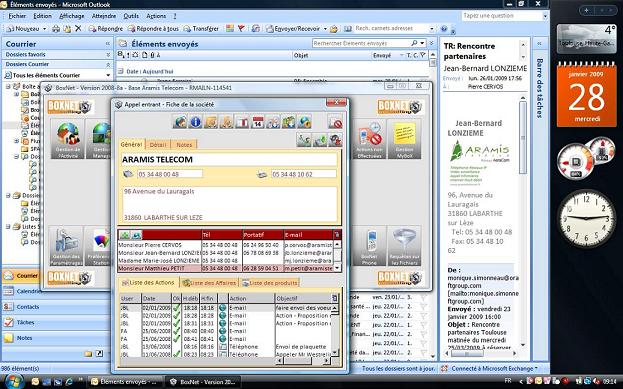Viewport: 623px width, 389px height.
Task: Click the phone with green arrow icon
Action: point(320,140)
